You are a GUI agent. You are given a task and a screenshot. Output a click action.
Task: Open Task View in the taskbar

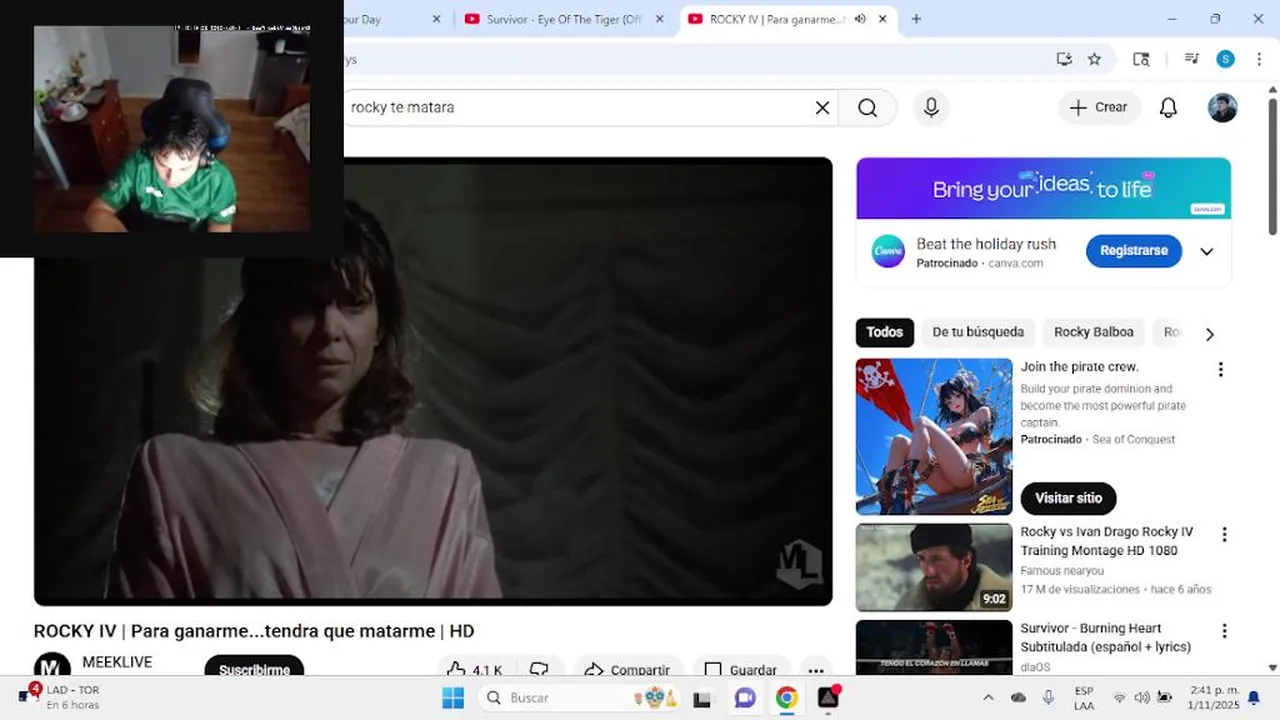[x=703, y=698]
